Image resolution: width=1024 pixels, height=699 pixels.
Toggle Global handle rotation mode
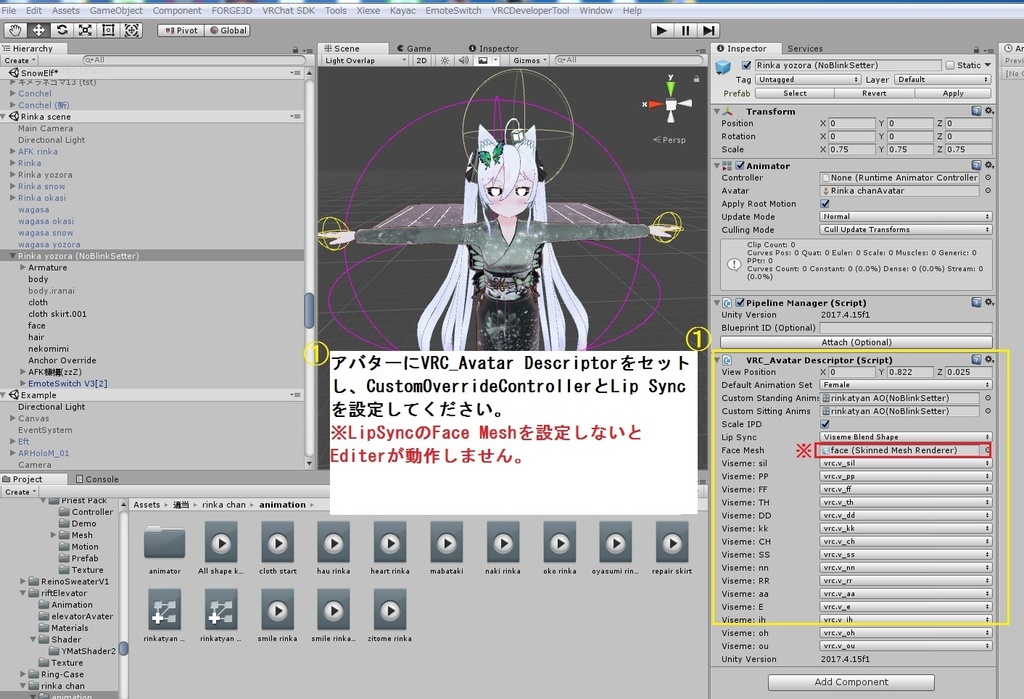[227, 30]
